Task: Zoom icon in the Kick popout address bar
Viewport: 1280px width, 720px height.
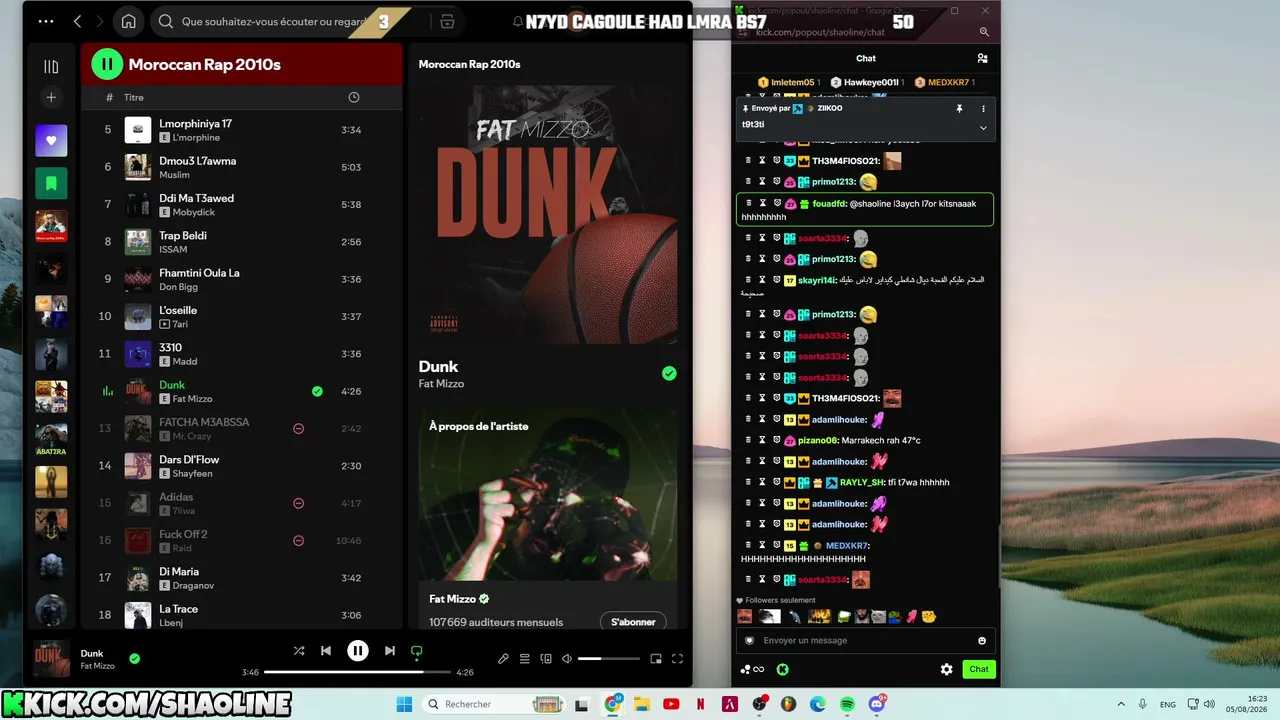Action: coord(984,32)
